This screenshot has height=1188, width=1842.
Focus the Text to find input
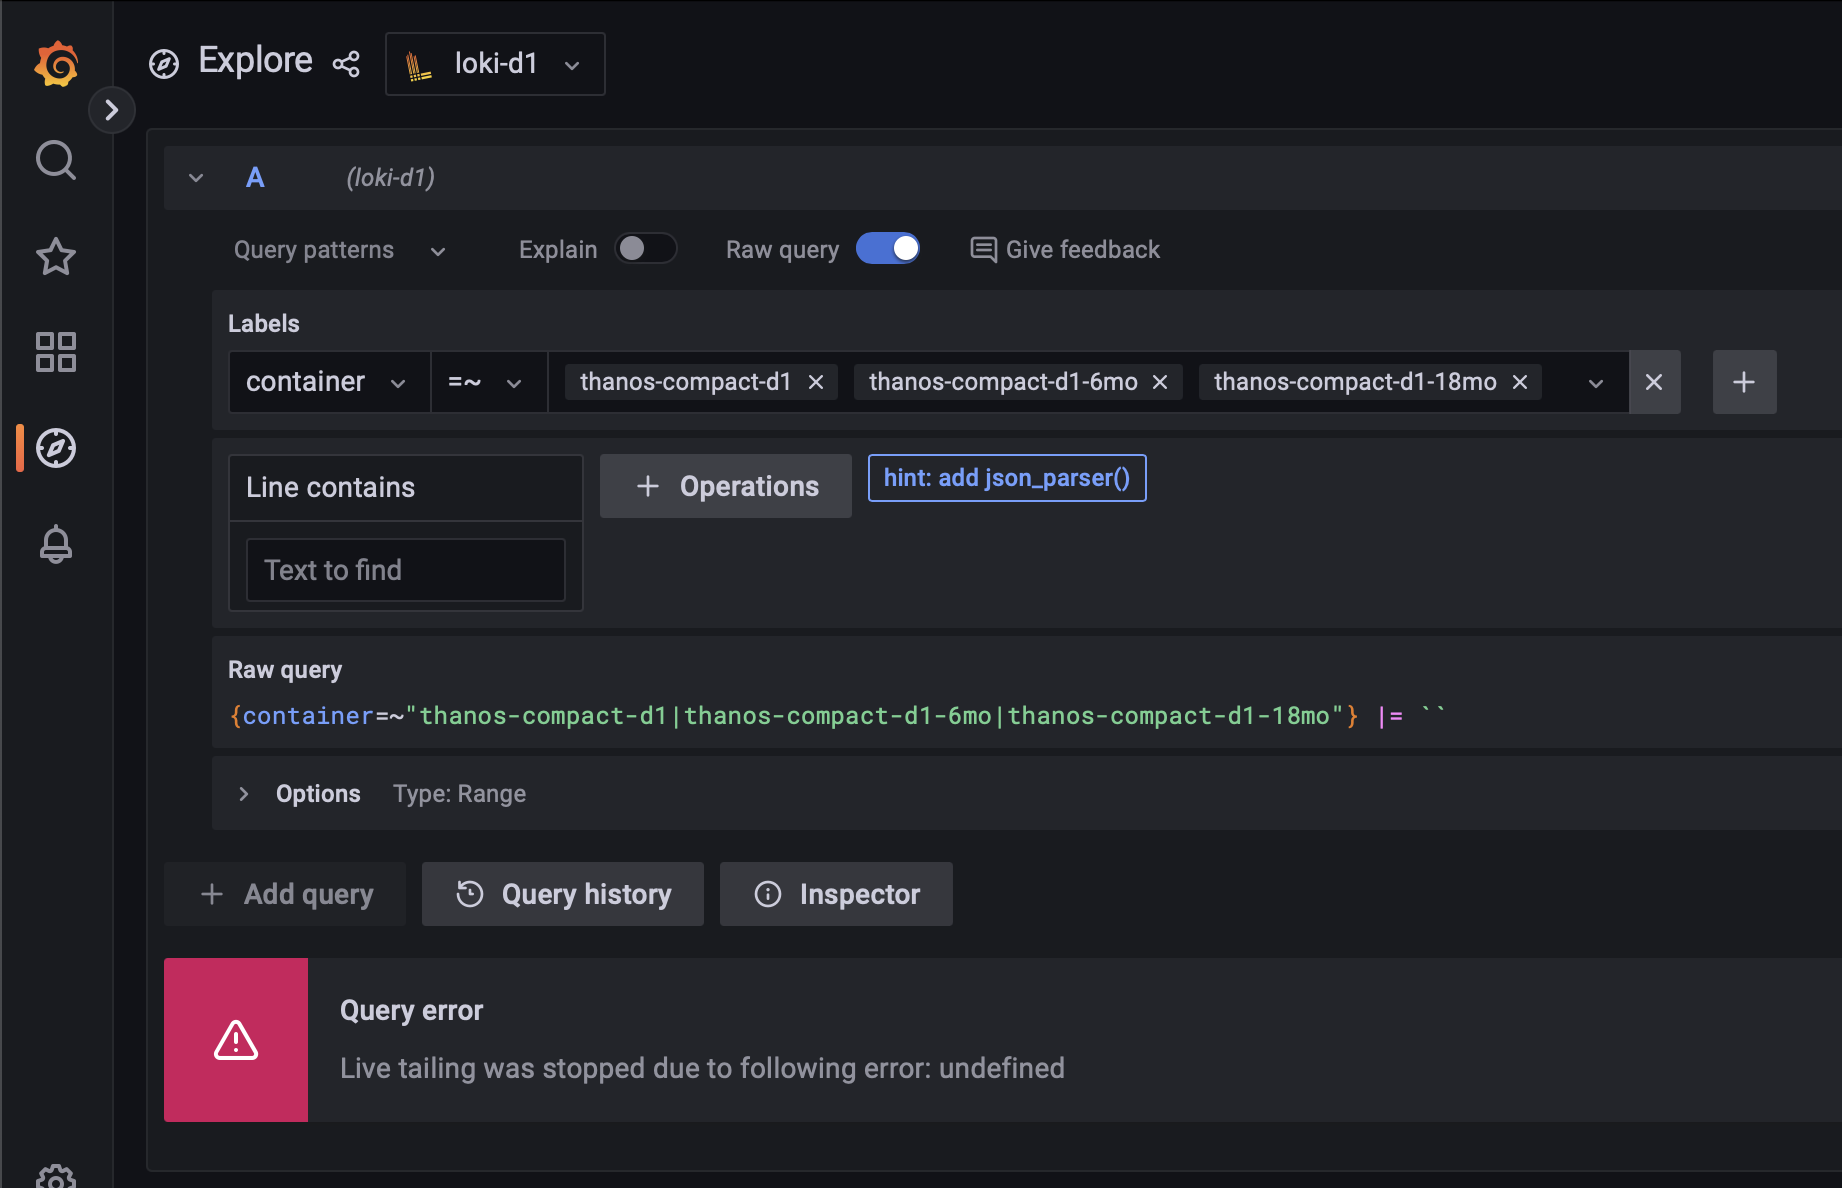tap(406, 570)
